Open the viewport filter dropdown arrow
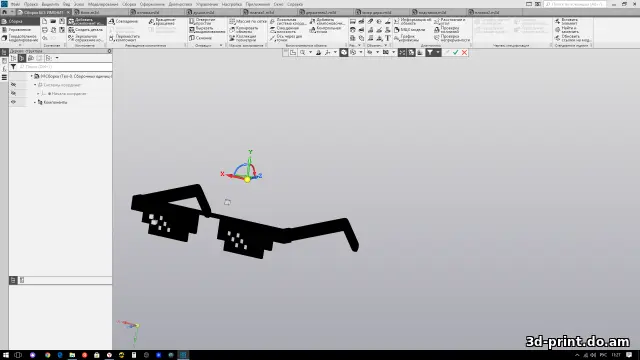The image size is (640, 360). click(438, 53)
